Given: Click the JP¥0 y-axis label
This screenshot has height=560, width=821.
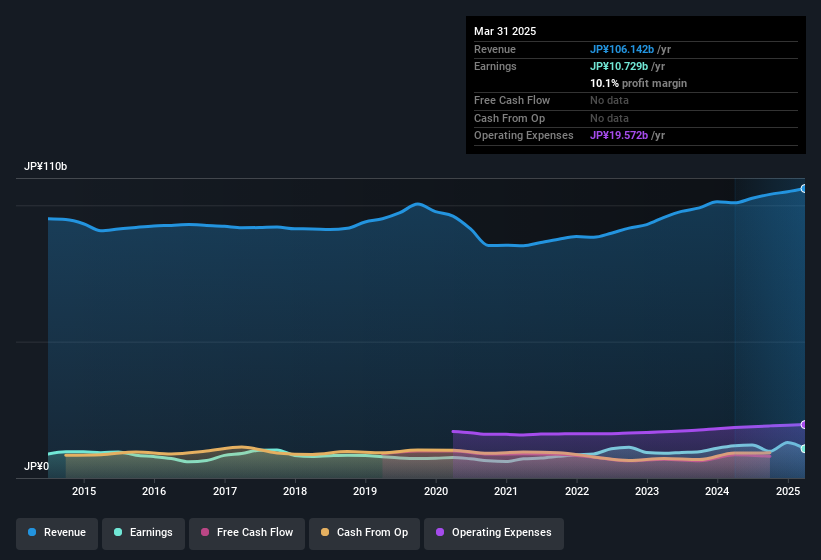Looking at the screenshot, I should (37, 466).
